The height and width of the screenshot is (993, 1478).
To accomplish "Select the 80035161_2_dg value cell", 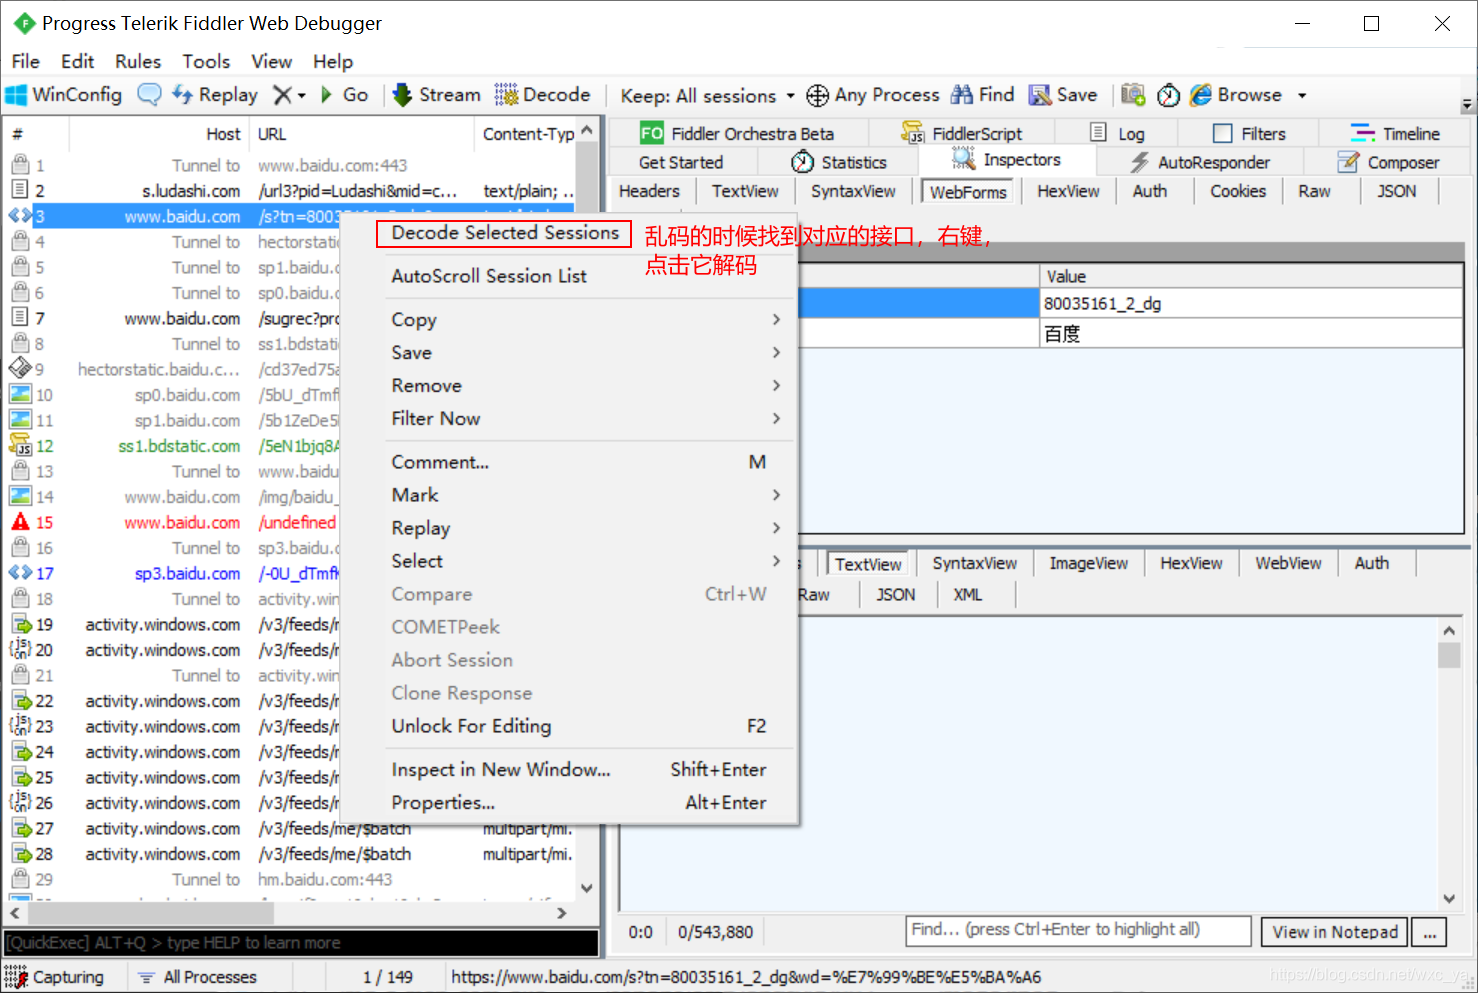I will coord(1251,304).
